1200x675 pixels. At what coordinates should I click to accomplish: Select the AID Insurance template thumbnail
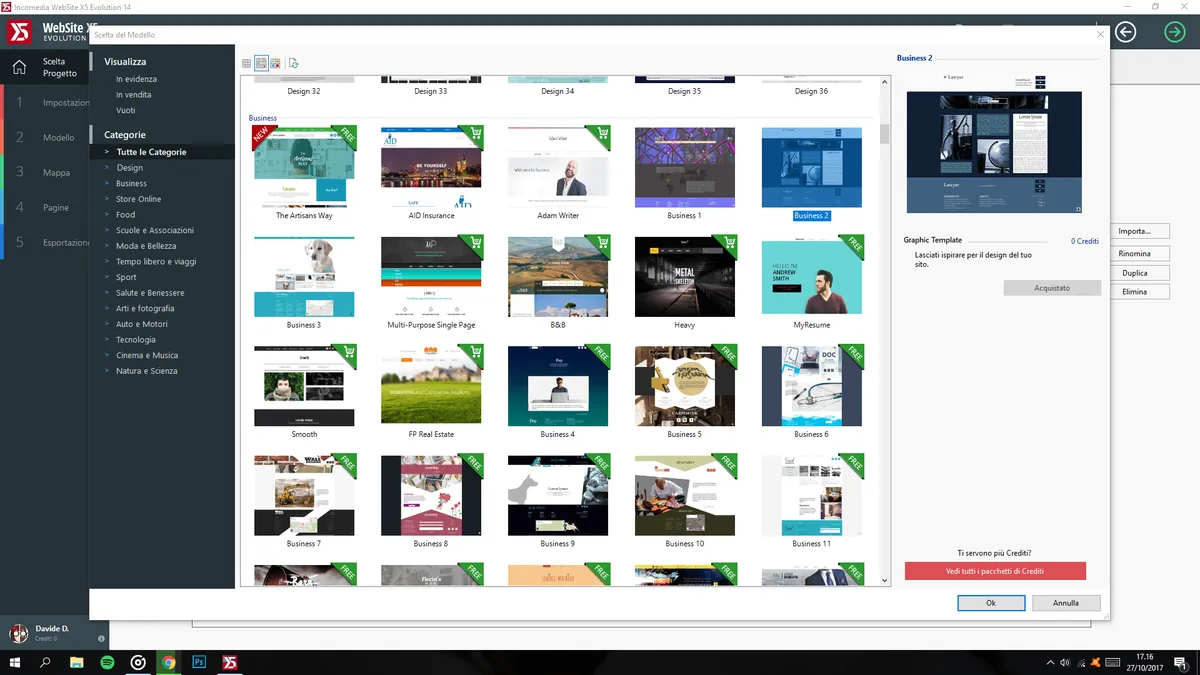point(431,167)
